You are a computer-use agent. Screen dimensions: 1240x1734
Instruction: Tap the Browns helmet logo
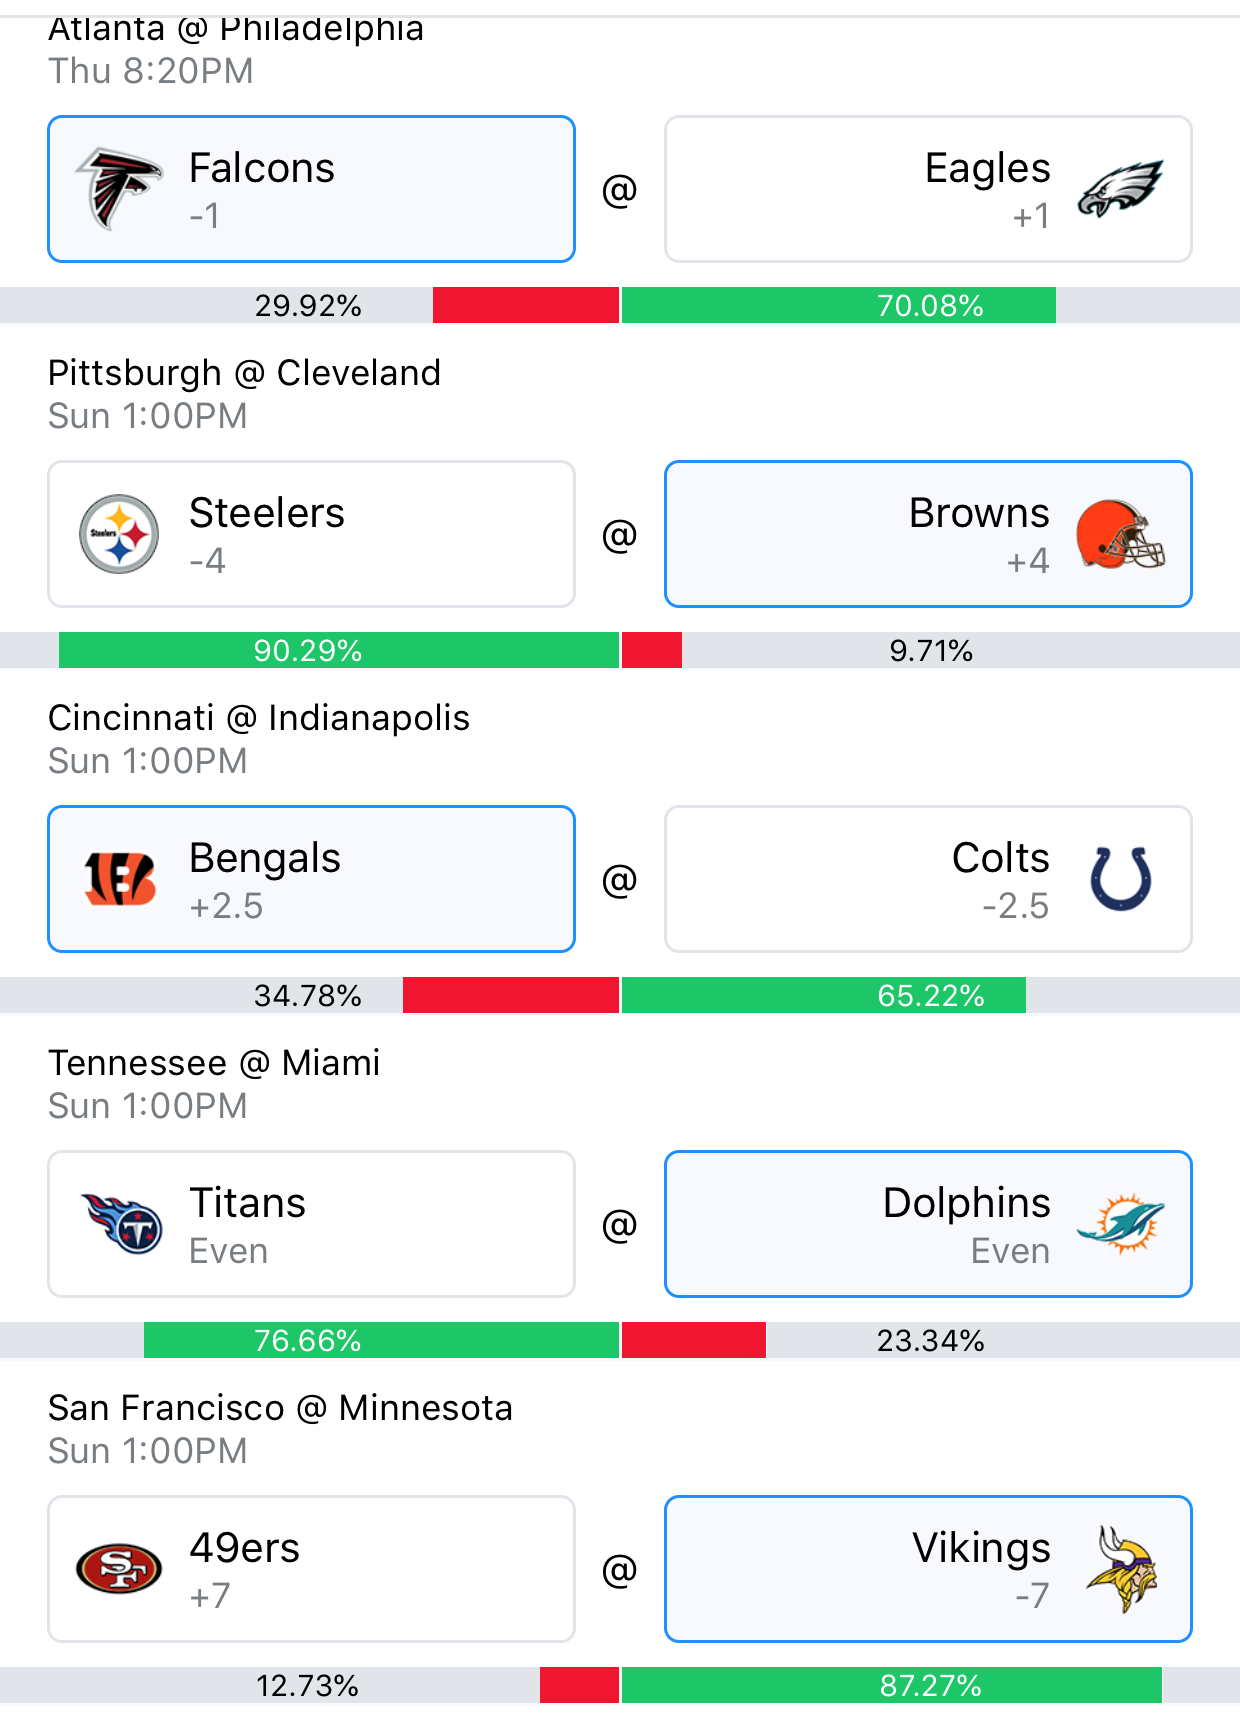pos(1120,535)
